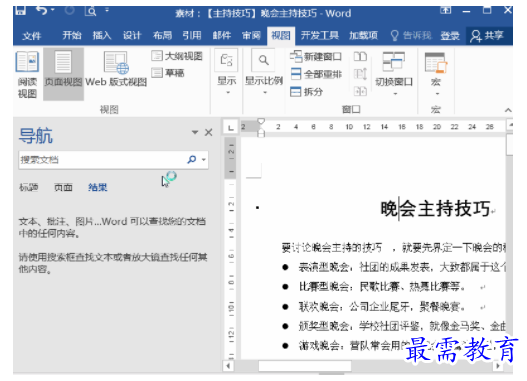Collapse the ribbon with the chevron
The height and width of the screenshot is (381, 527).
pyautogui.click(x=508, y=110)
